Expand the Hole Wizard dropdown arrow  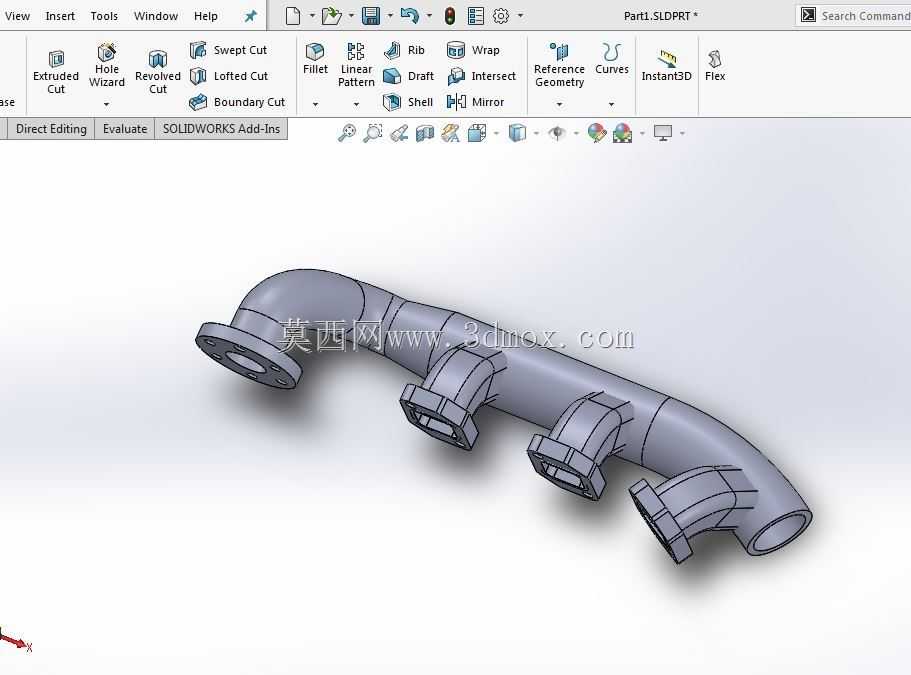106,104
